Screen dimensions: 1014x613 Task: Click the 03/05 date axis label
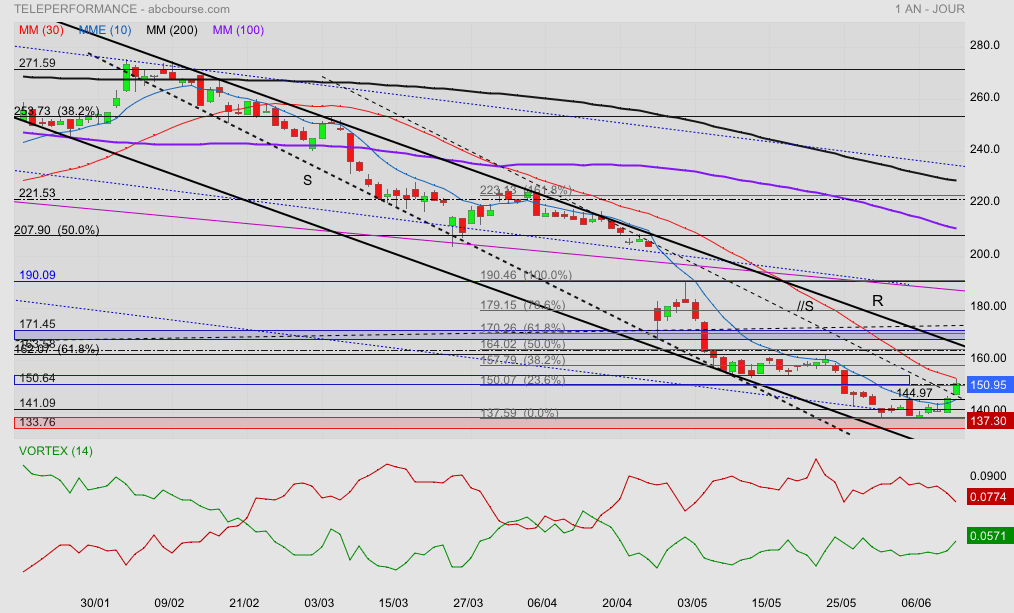pos(692,603)
